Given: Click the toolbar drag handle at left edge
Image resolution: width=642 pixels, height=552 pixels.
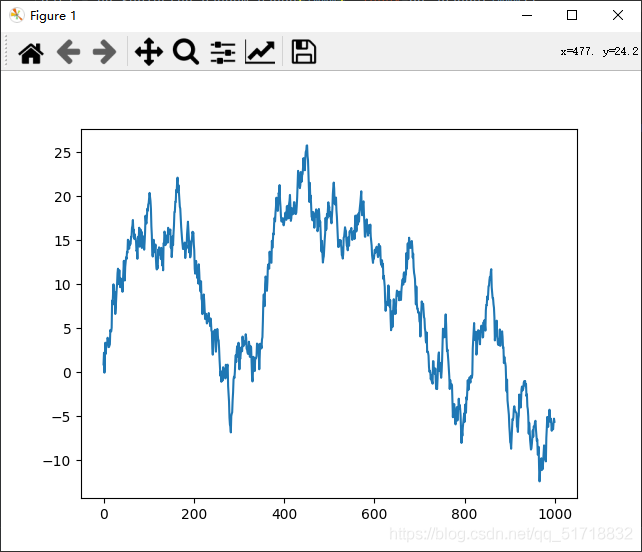Looking at the screenshot, I should pyautogui.click(x=6, y=51).
